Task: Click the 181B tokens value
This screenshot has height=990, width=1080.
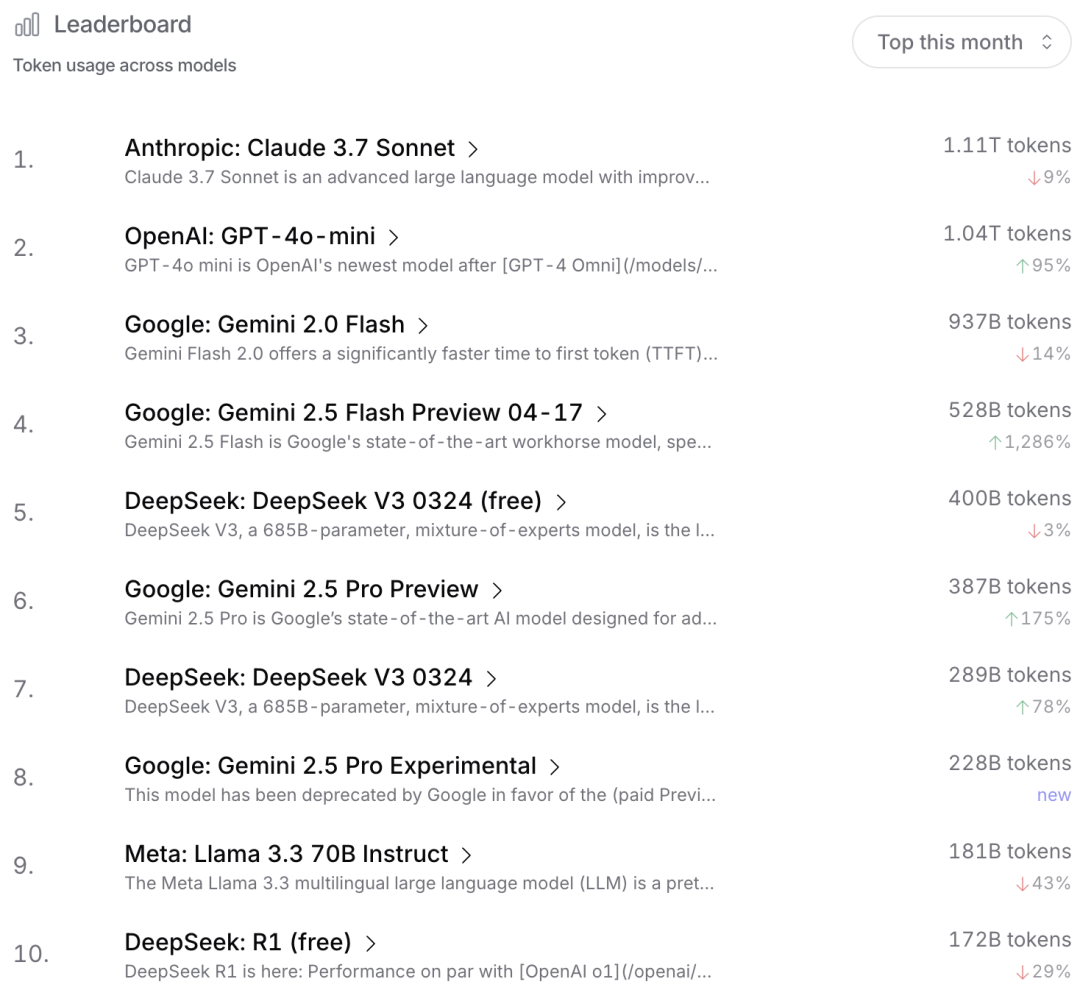Action: [1009, 850]
